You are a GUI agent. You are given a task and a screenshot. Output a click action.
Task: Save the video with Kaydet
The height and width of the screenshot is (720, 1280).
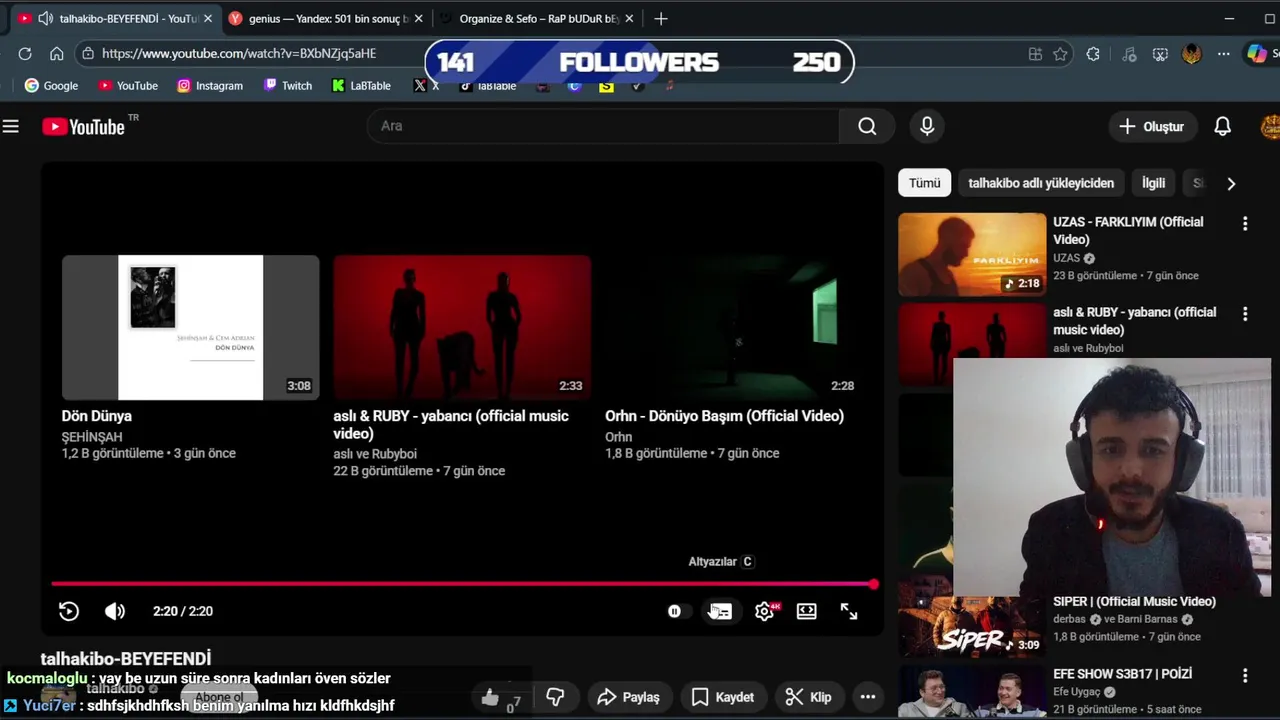coord(723,697)
